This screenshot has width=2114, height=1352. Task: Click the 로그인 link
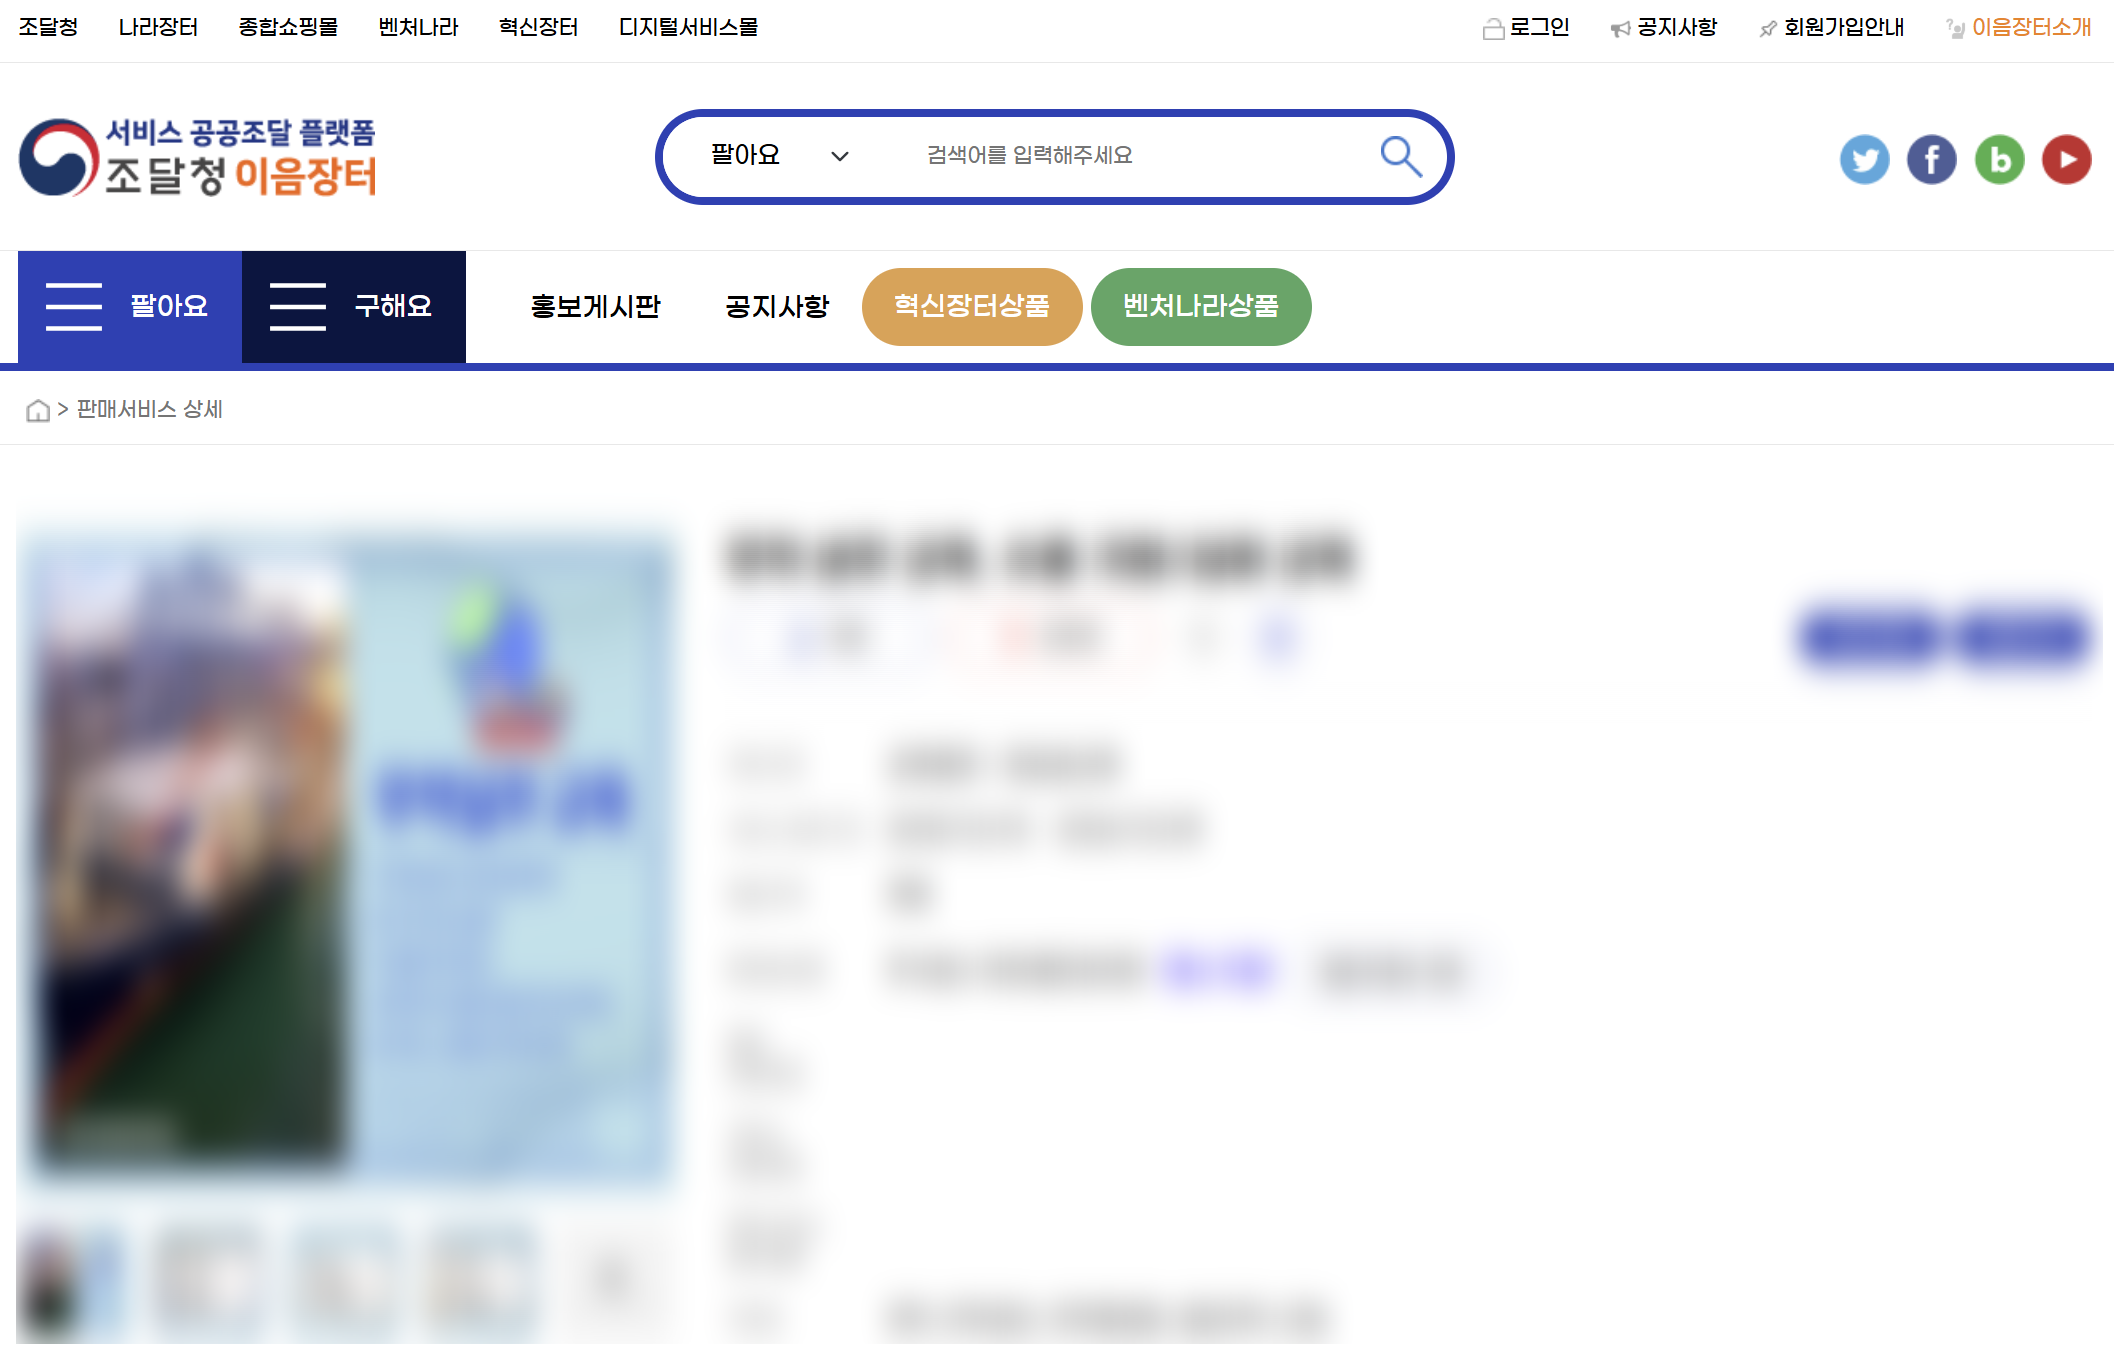(1526, 28)
